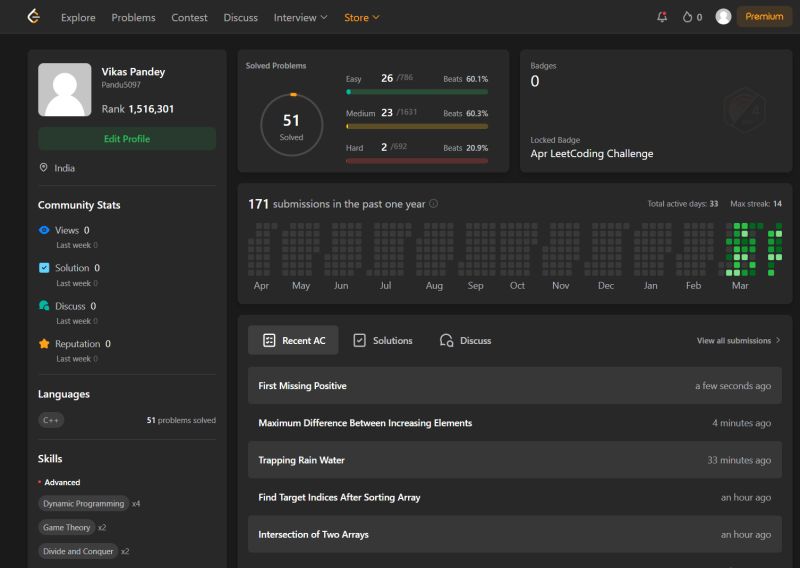Click the Medium progress bar
Screen dimensions: 800x568
click(x=417, y=126)
